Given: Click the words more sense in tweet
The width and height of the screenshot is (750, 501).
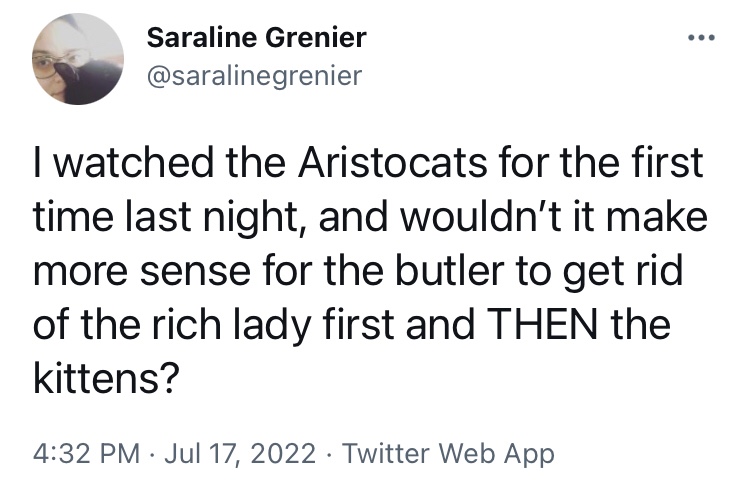Looking at the screenshot, I should (125, 273).
